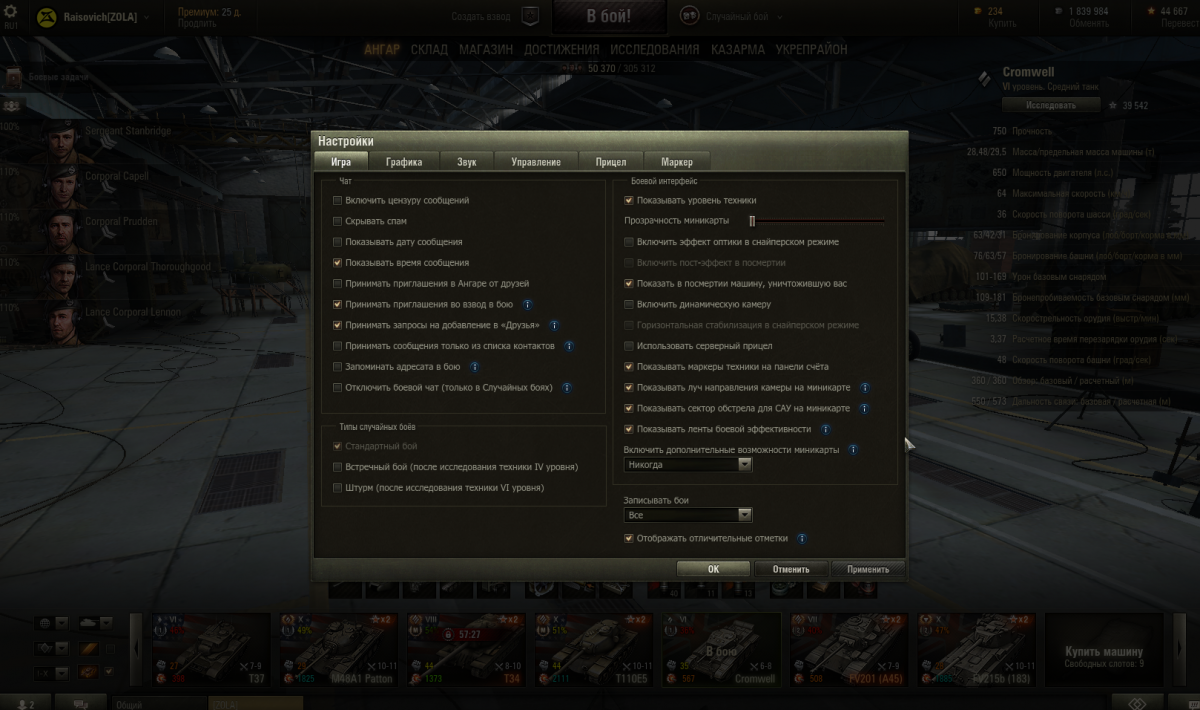Image resolution: width=1200 pixels, height=710 pixels.
Task: Click info icon beside contacts-only messages option
Action: coord(568,346)
